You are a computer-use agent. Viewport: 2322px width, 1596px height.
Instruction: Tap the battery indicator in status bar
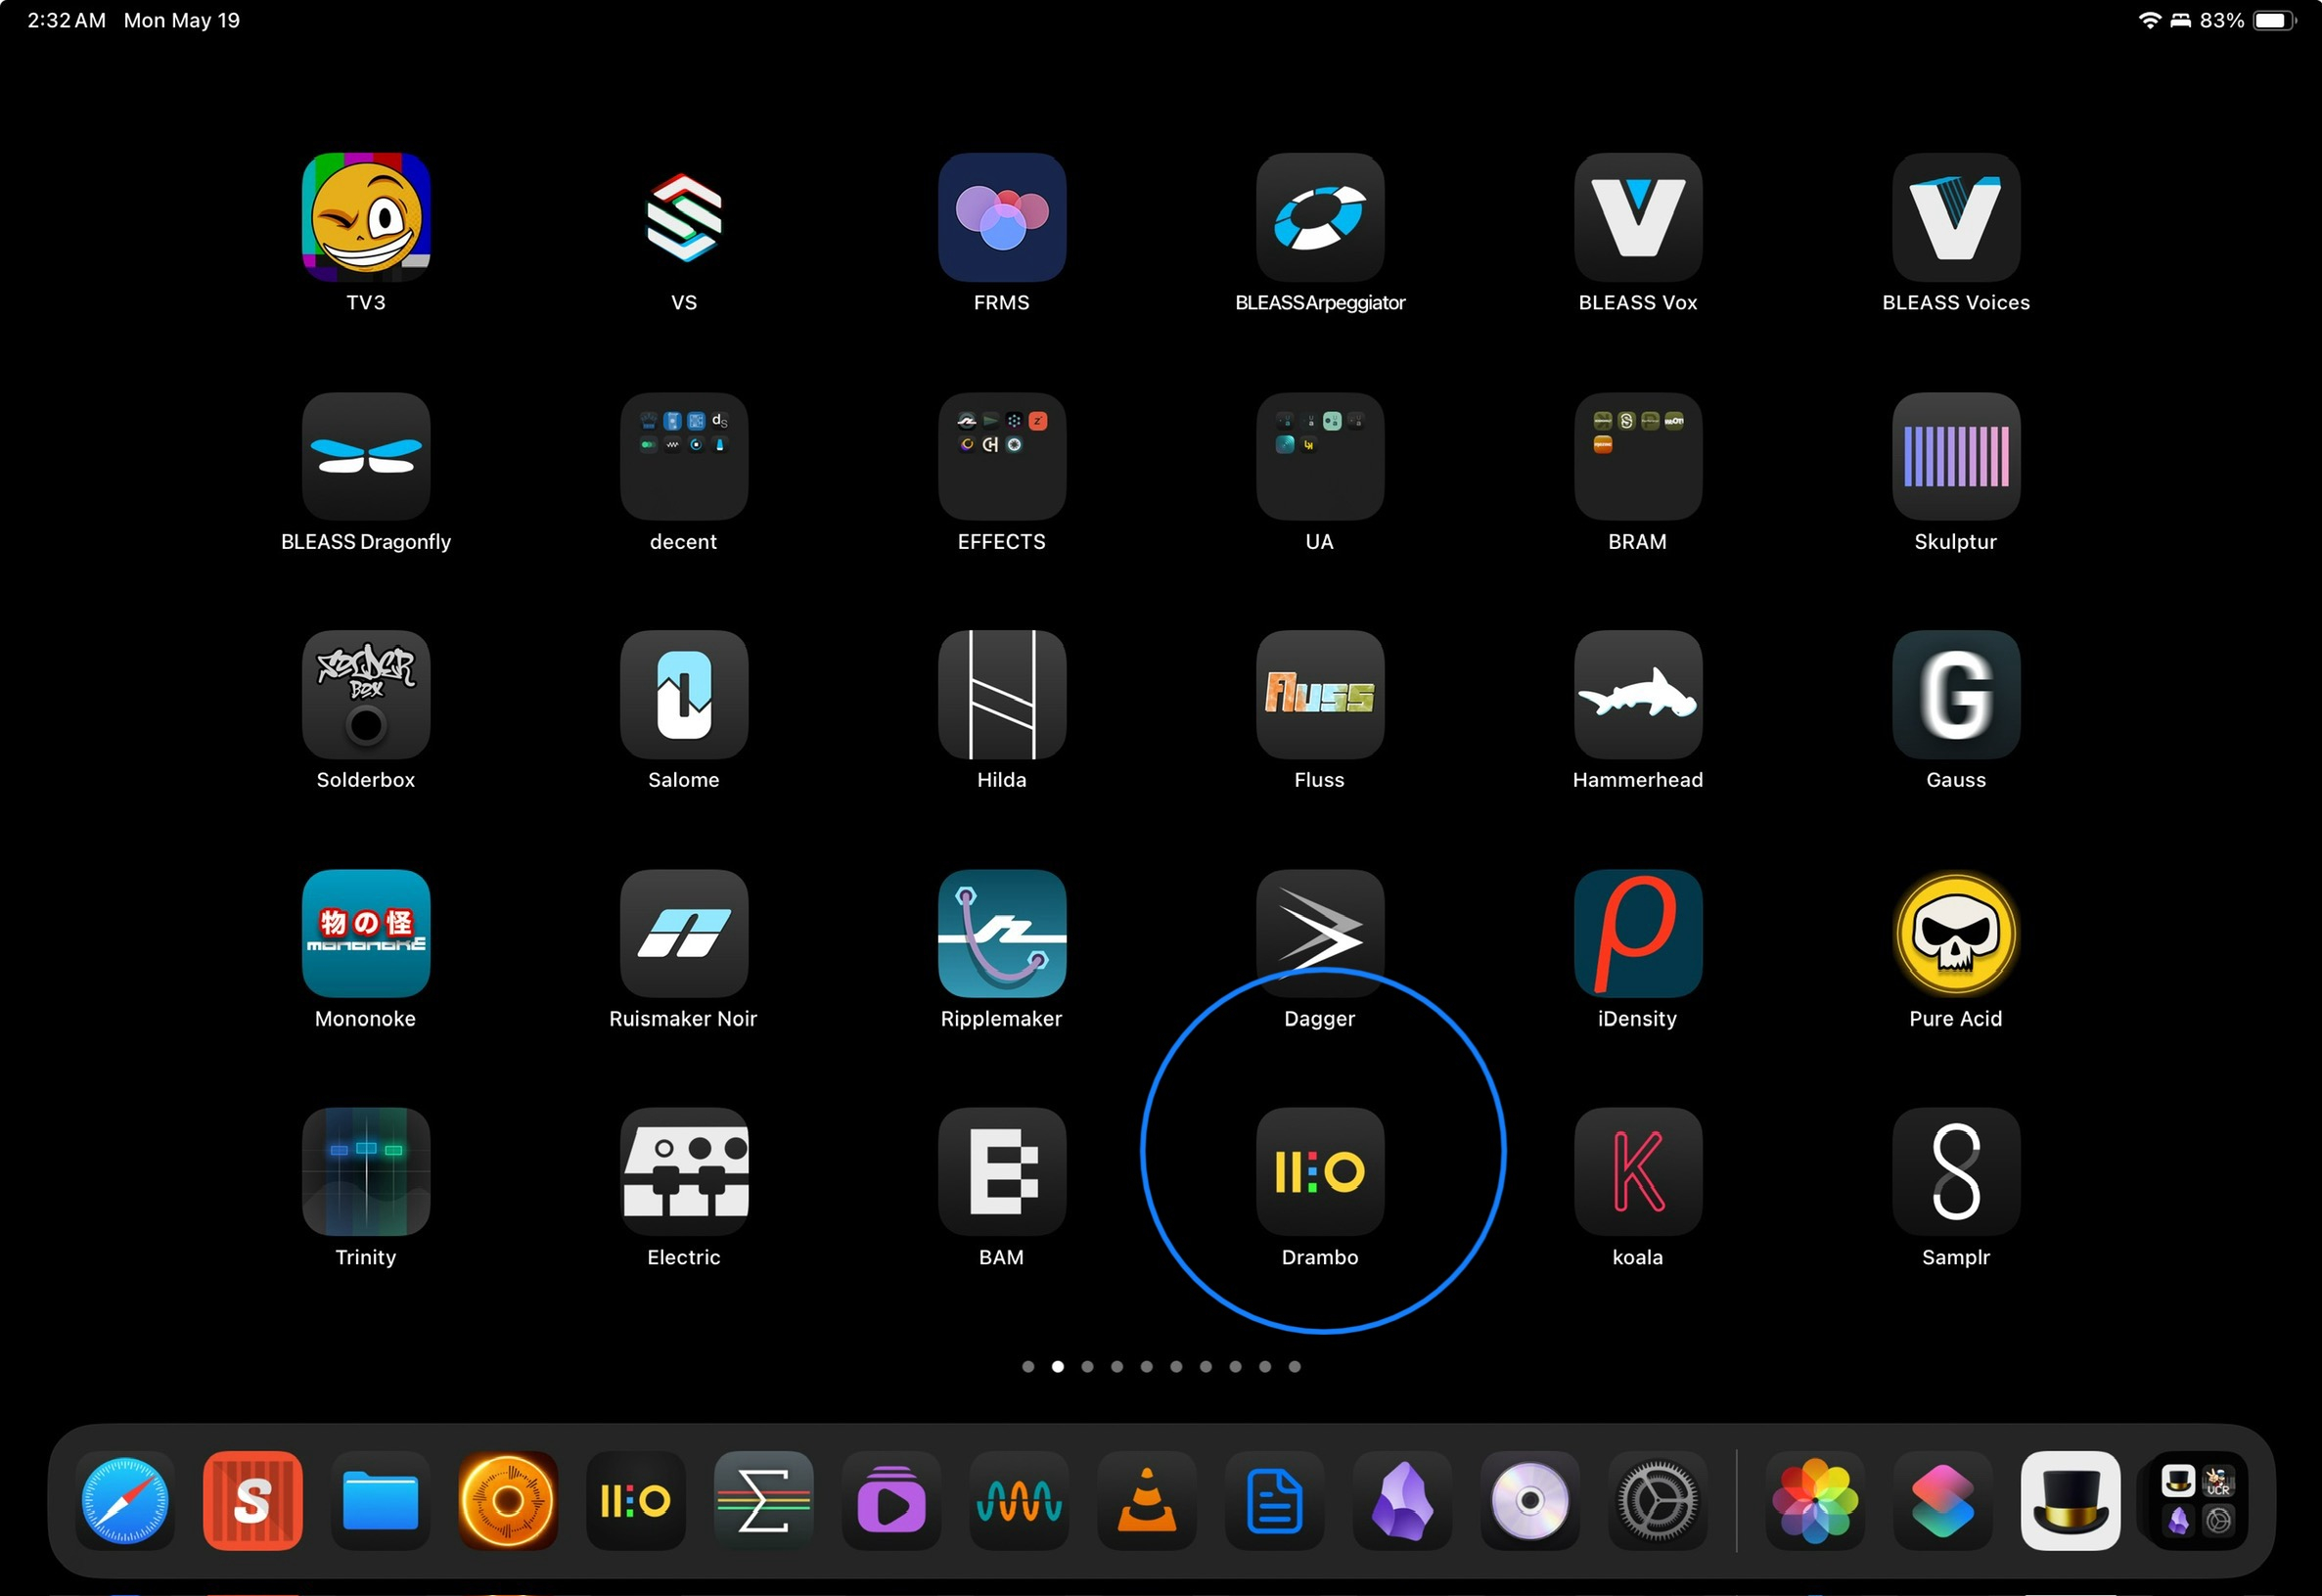pos(2274,20)
